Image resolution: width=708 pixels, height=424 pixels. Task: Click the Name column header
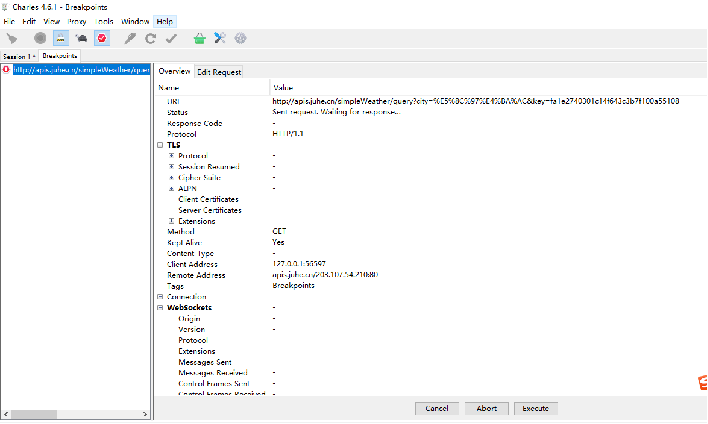[212, 88]
